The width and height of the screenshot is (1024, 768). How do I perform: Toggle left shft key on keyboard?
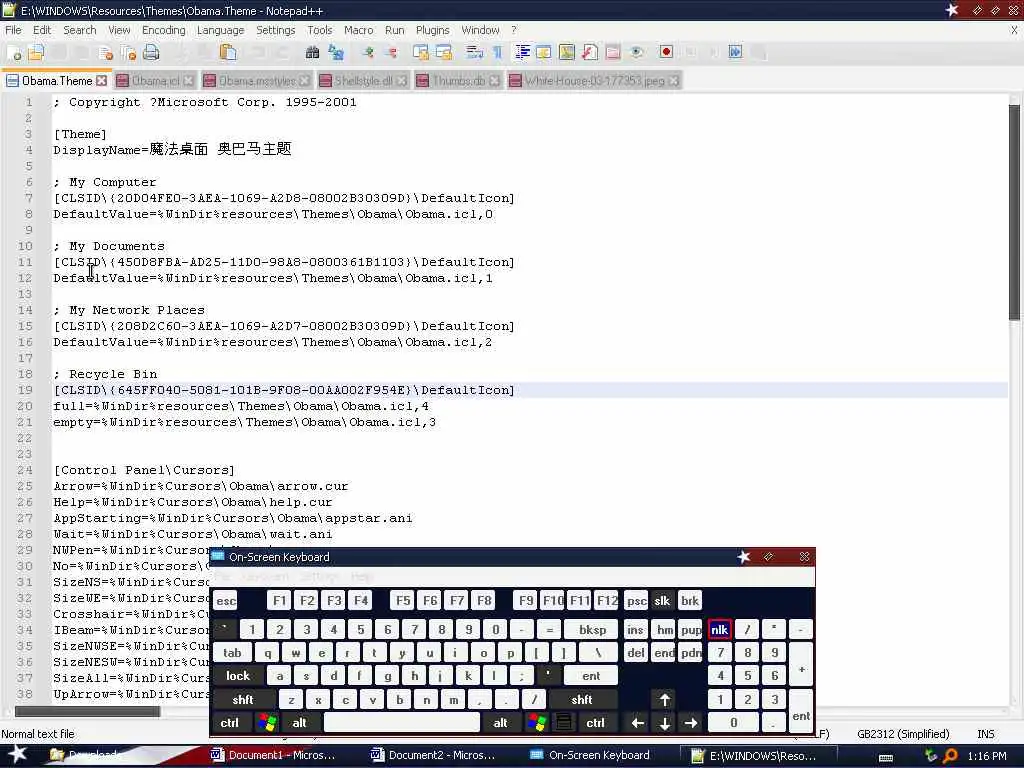point(243,699)
